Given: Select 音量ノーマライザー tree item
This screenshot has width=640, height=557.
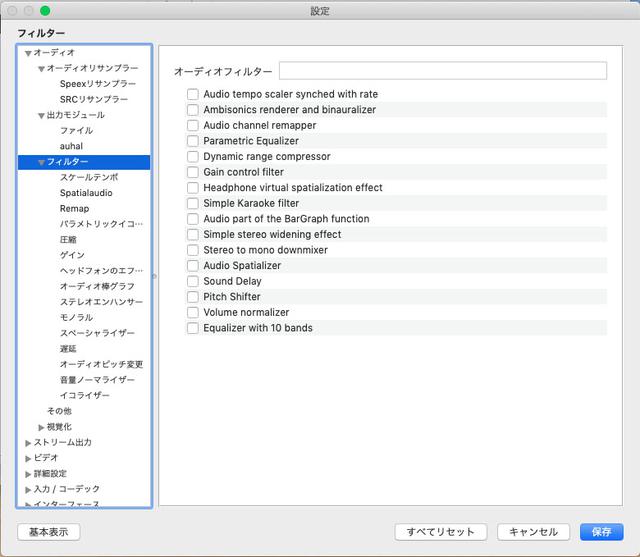Looking at the screenshot, I should click(x=97, y=380).
